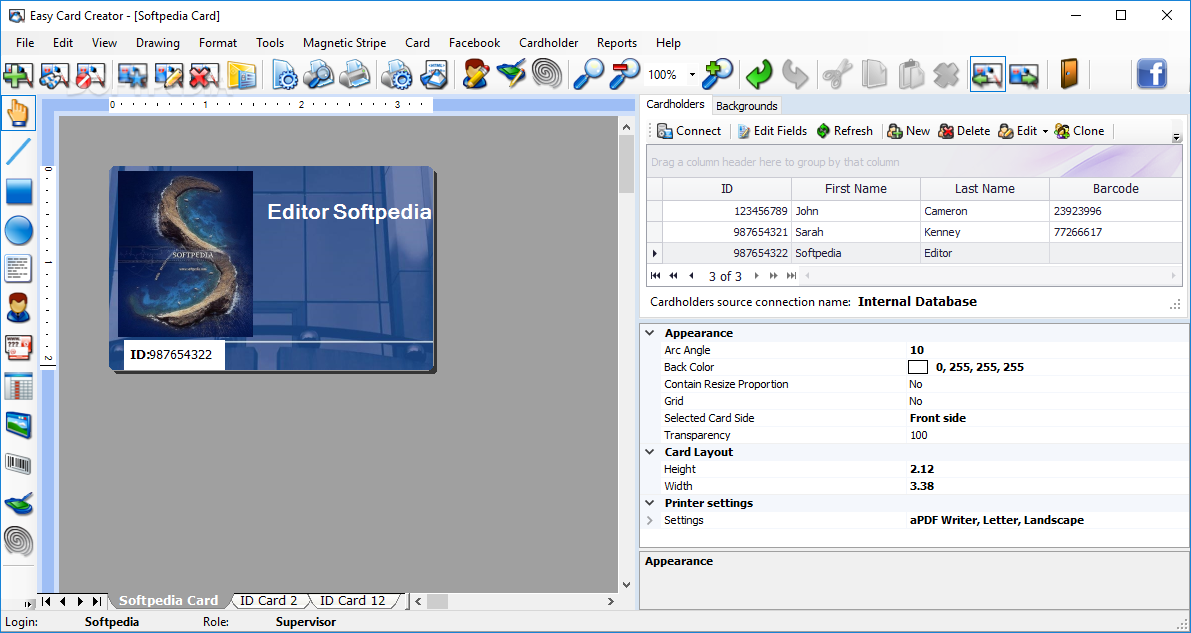Open the Magnetic Stripe menu
This screenshot has height=633, width=1191.
[x=344, y=43]
